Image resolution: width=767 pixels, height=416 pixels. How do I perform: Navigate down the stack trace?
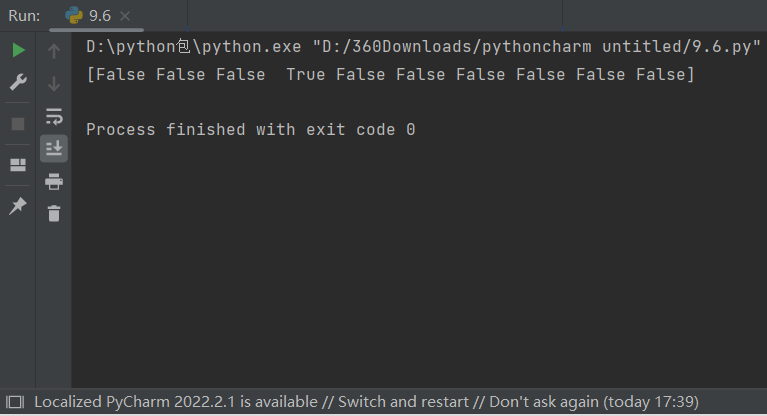pyautogui.click(x=54, y=84)
